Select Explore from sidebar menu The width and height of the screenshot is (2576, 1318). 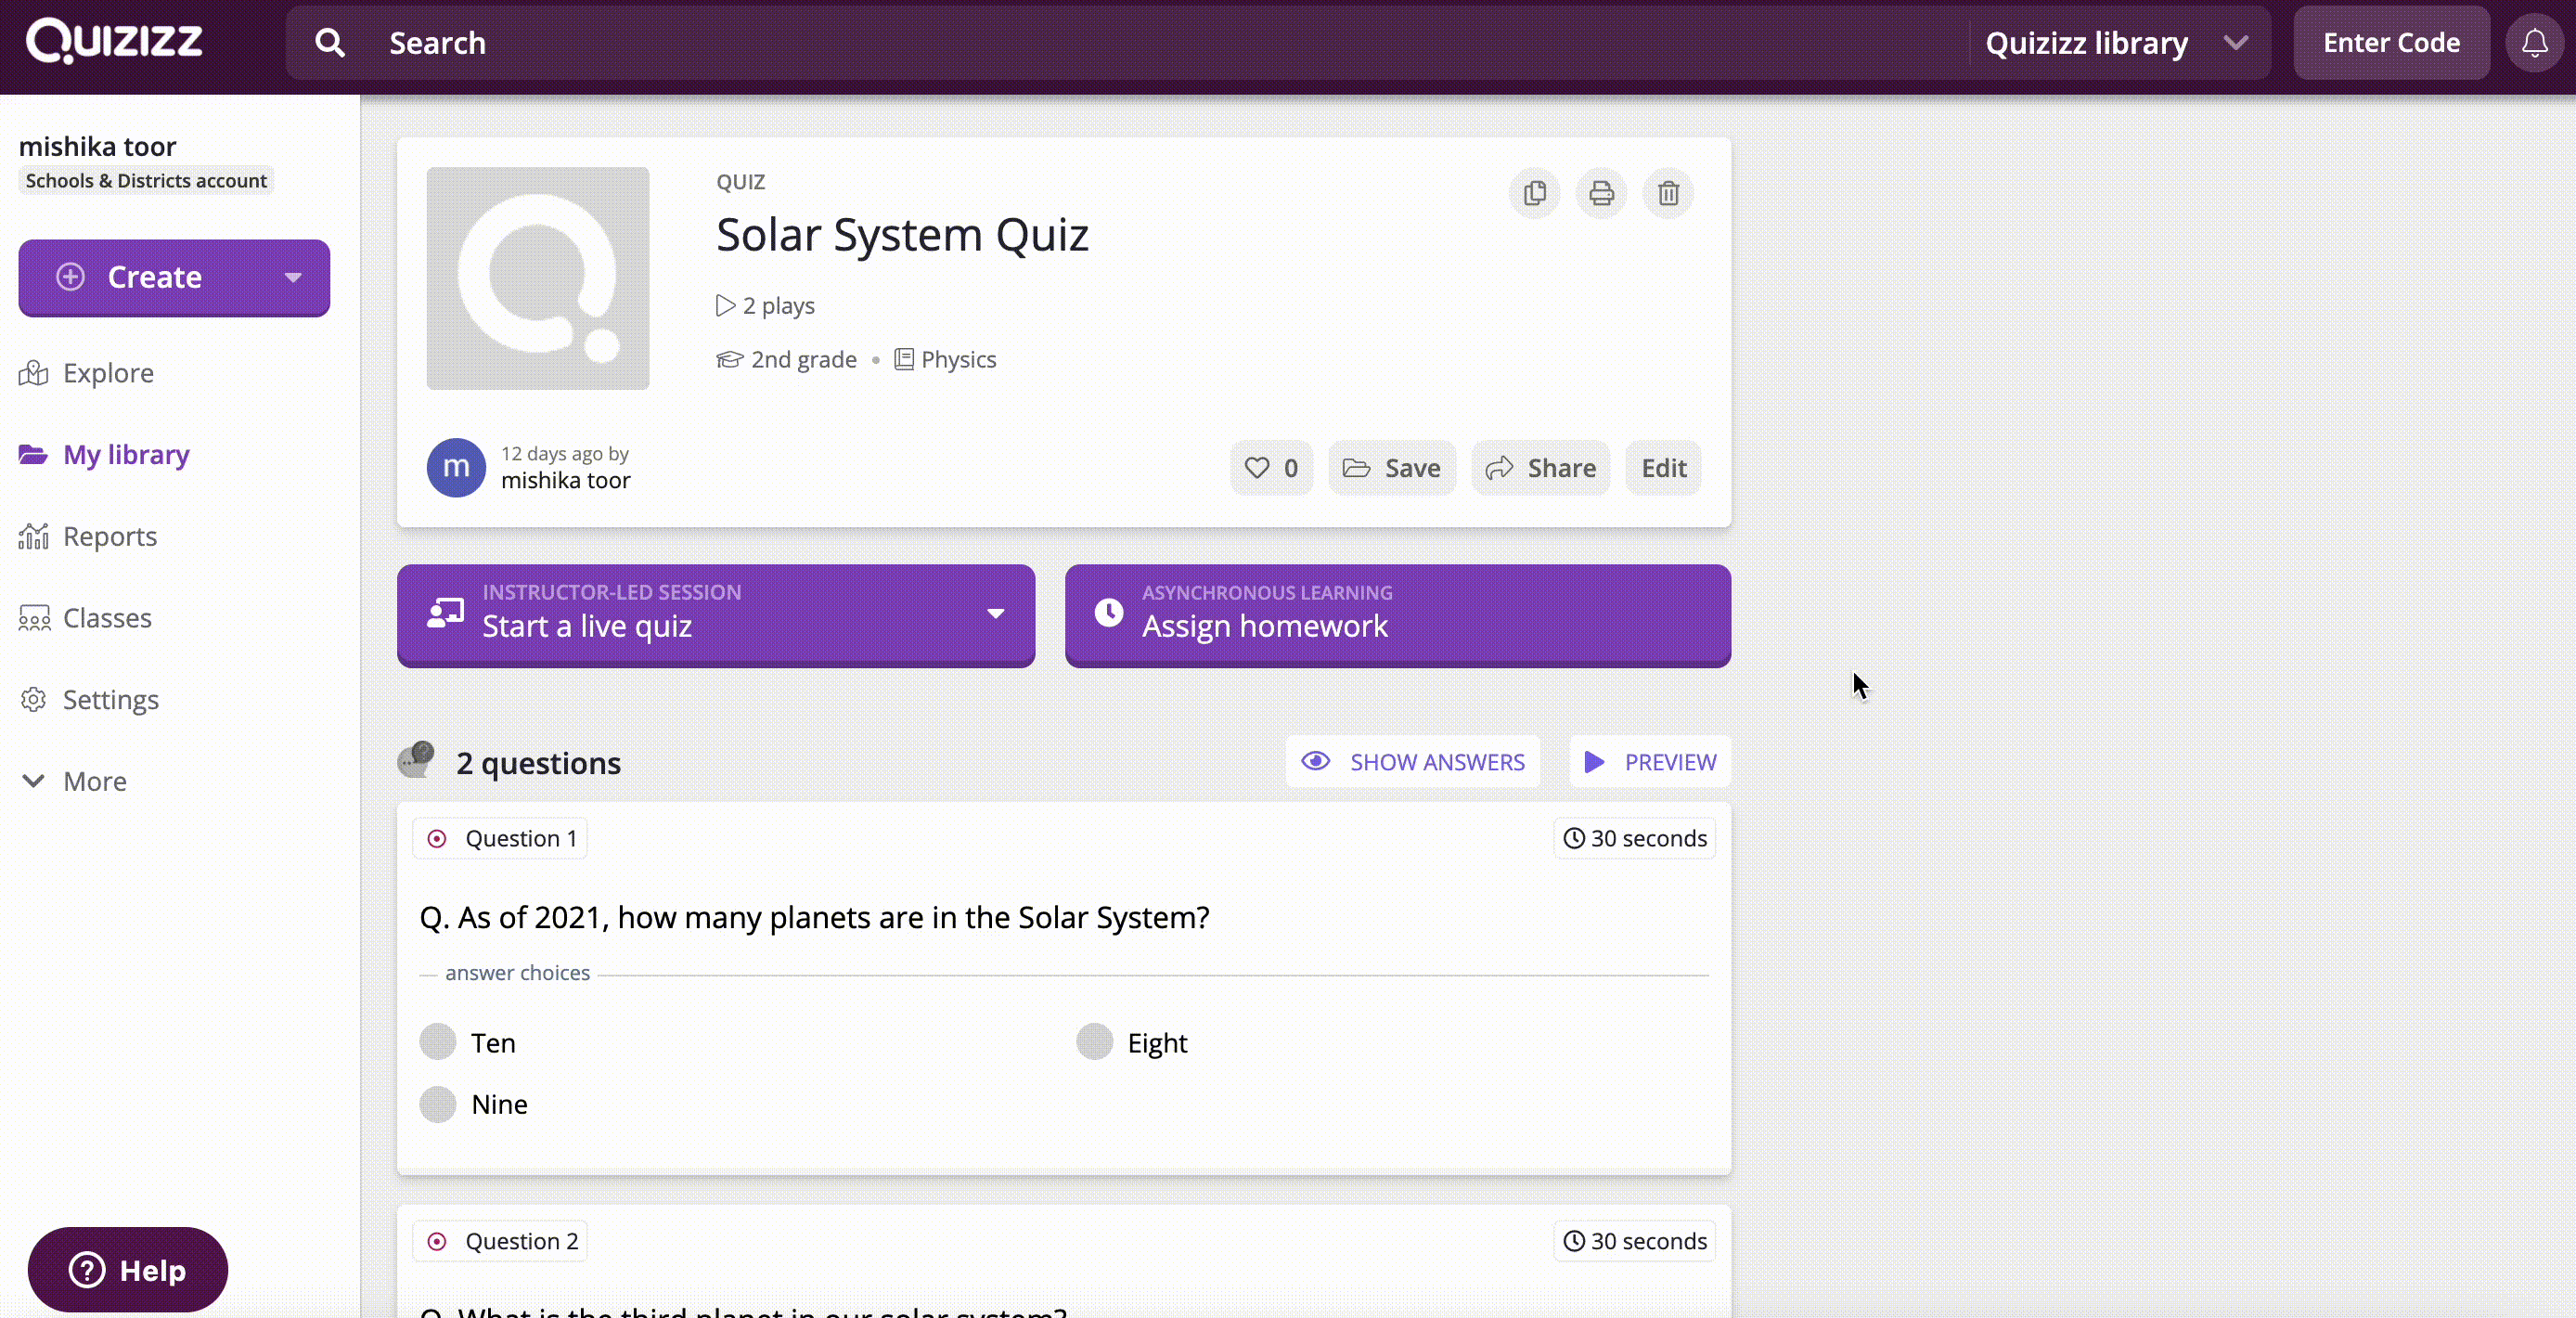point(108,373)
